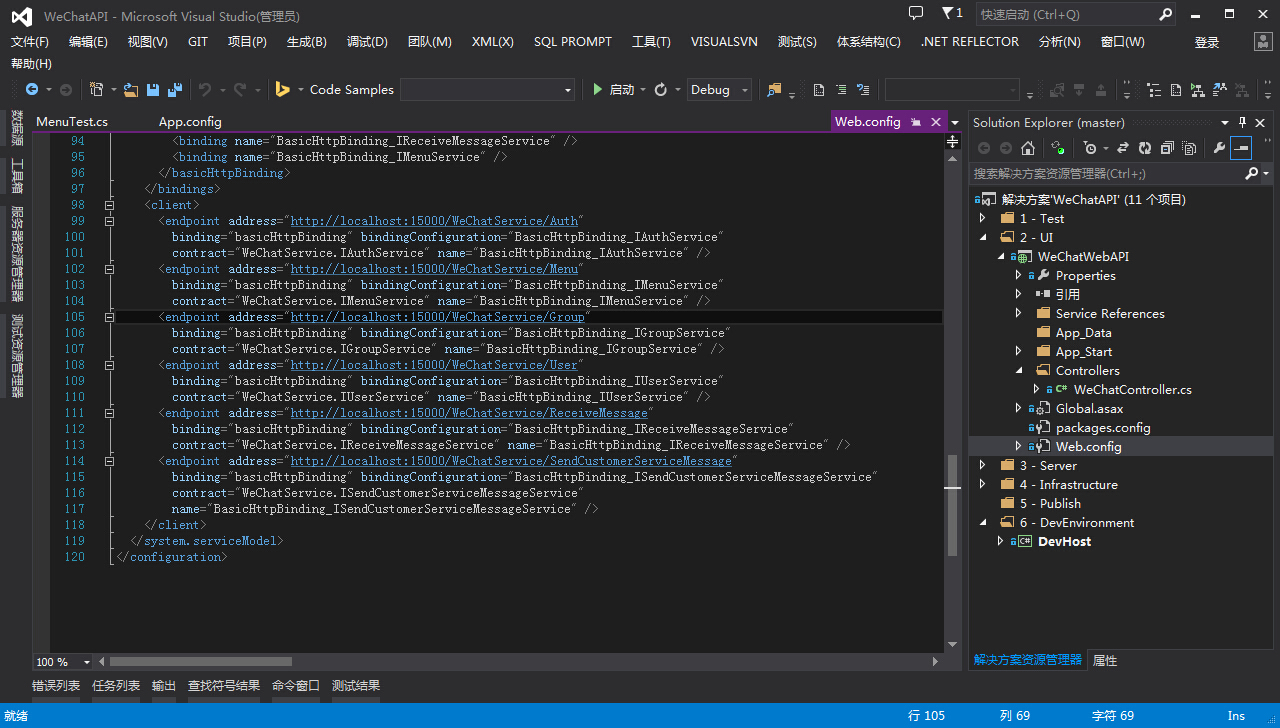Open the Debug configuration dropdown
Viewport: 1280px width, 728px height.
point(746,90)
